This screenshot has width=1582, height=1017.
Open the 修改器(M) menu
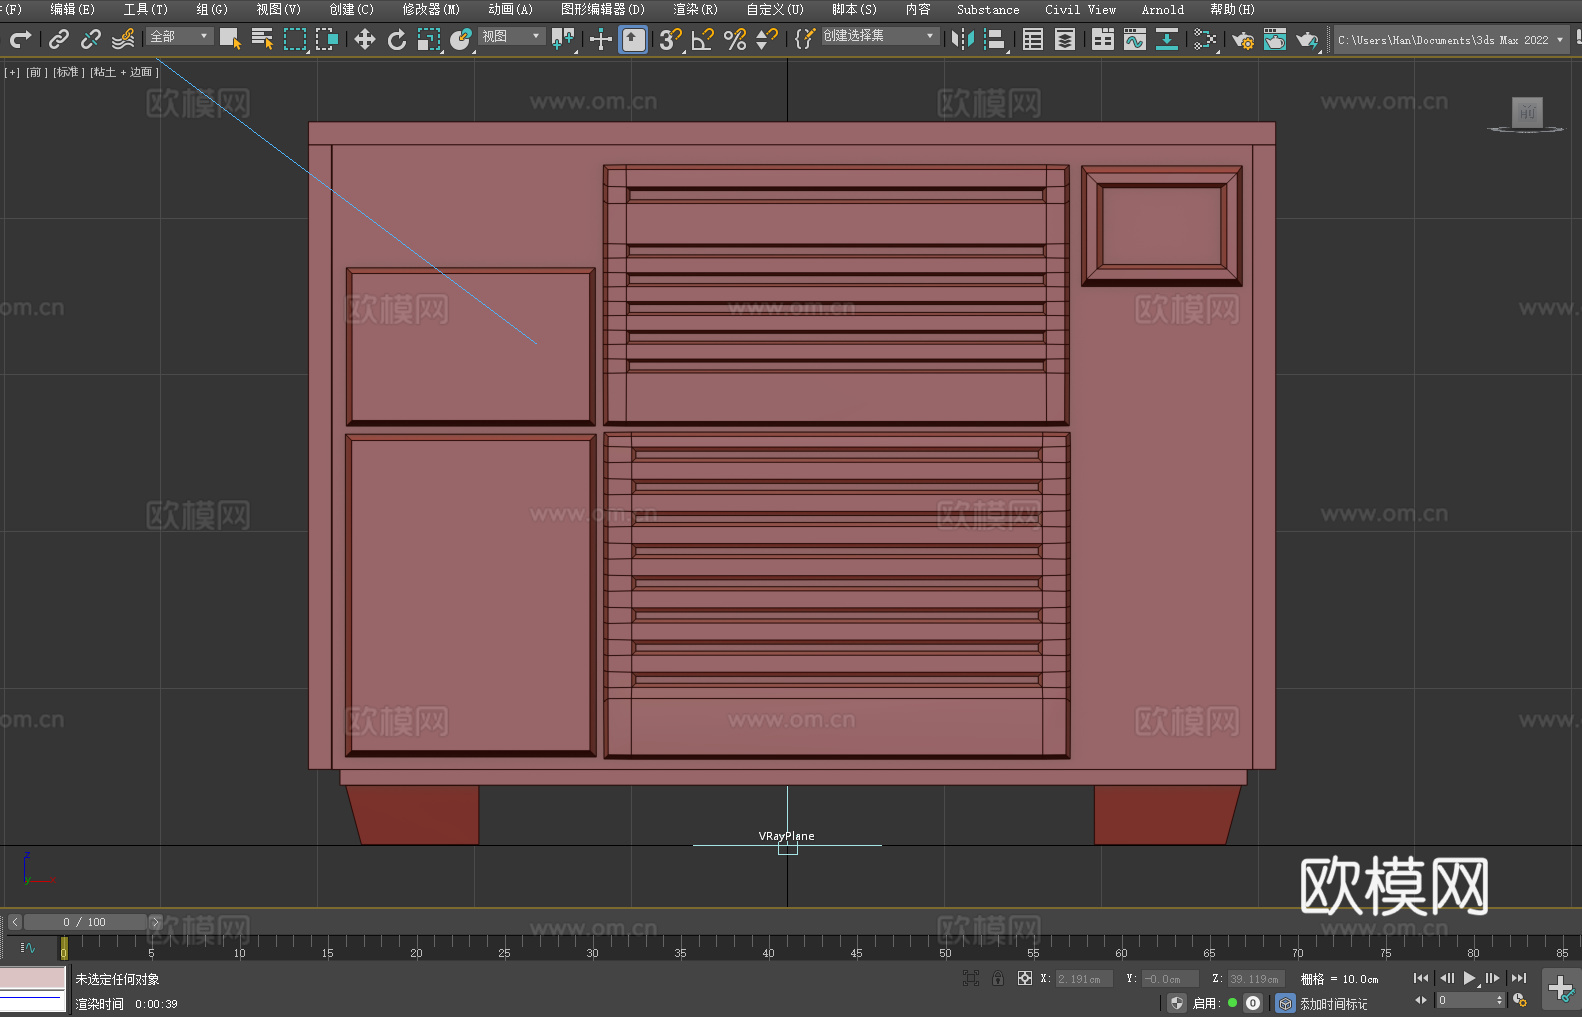coord(431,9)
